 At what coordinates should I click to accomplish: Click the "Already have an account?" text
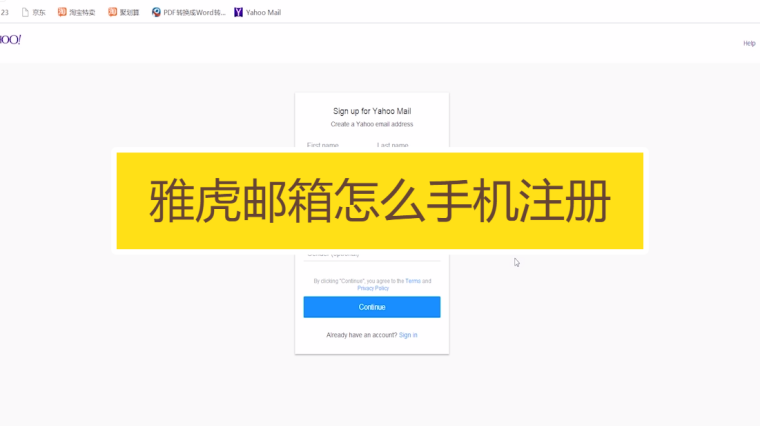click(x=362, y=335)
